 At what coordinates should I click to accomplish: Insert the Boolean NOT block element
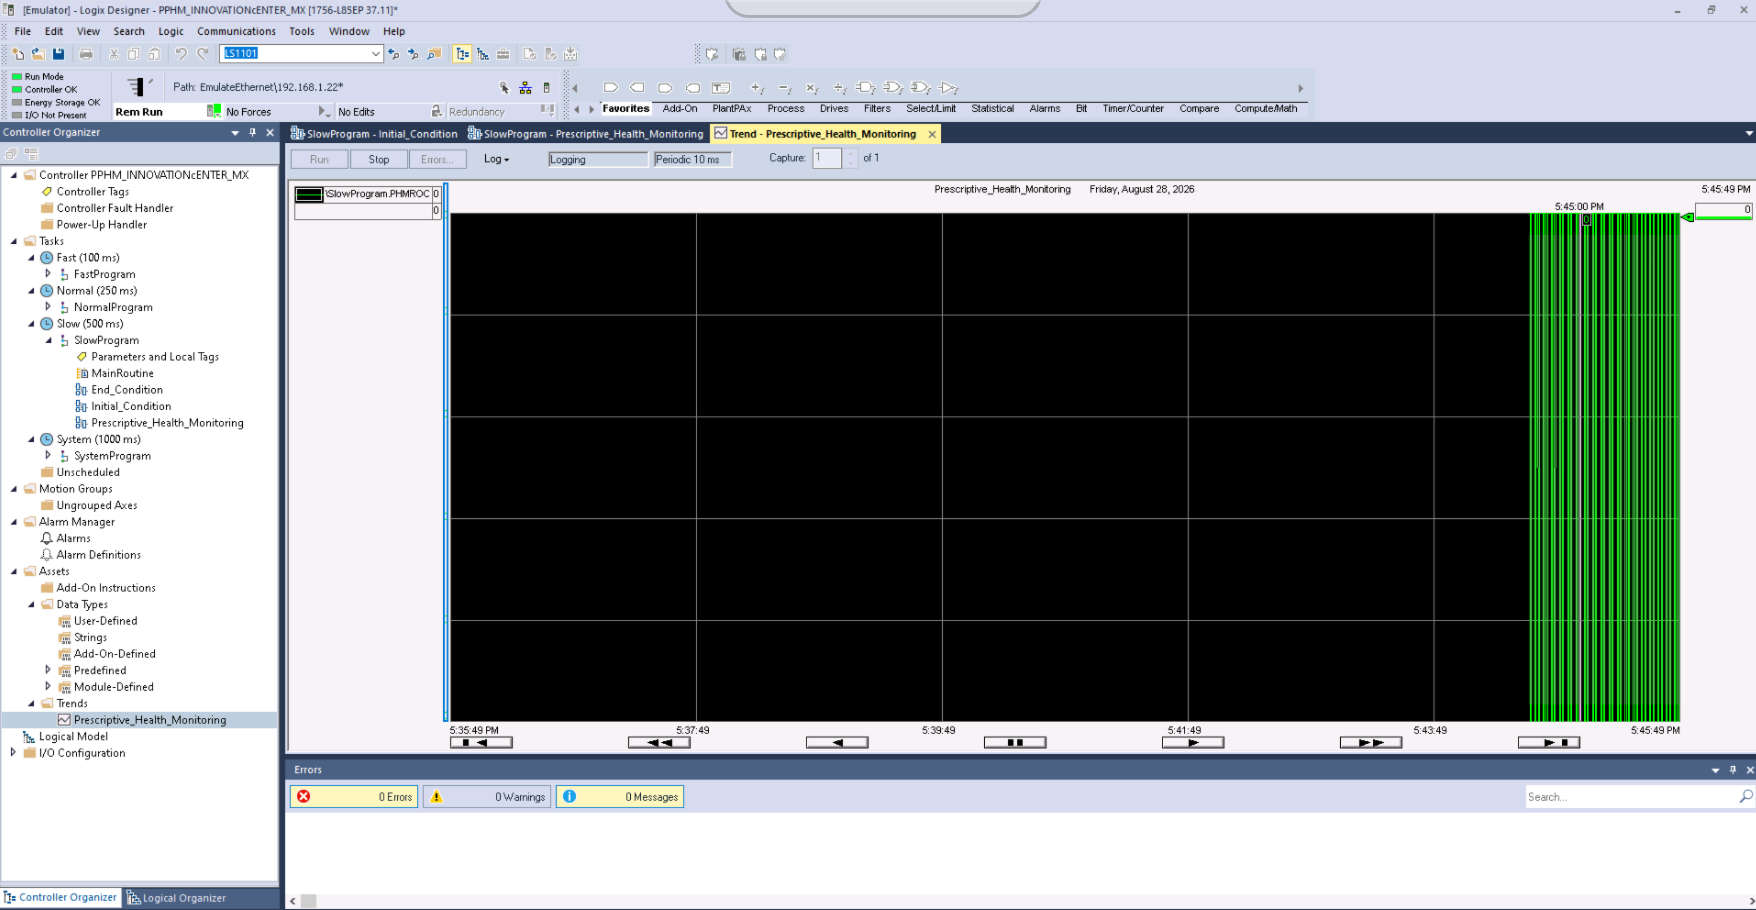[949, 88]
